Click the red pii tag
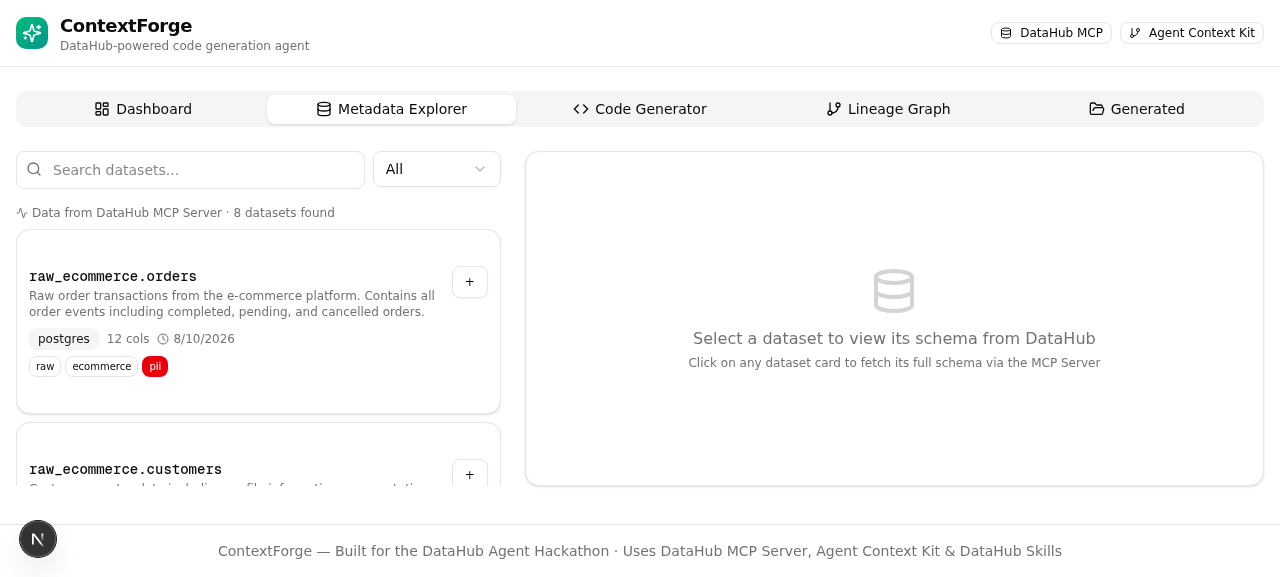The height and width of the screenshot is (577, 1280). 155,367
